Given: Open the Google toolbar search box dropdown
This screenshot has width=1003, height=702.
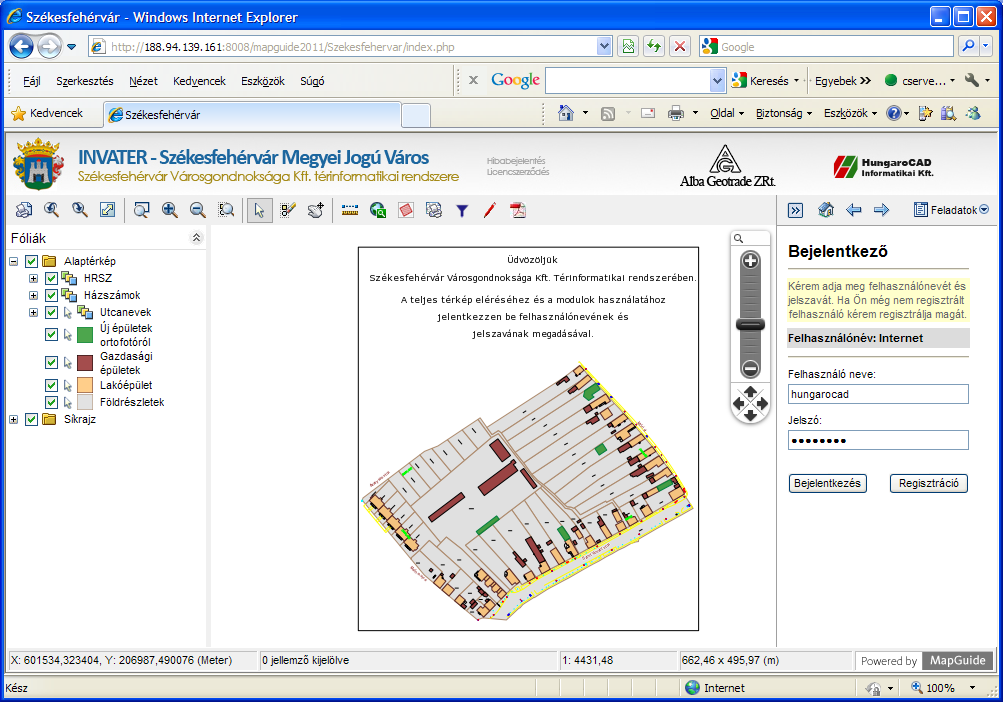Looking at the screenshot, I should (x=717, y=81).
